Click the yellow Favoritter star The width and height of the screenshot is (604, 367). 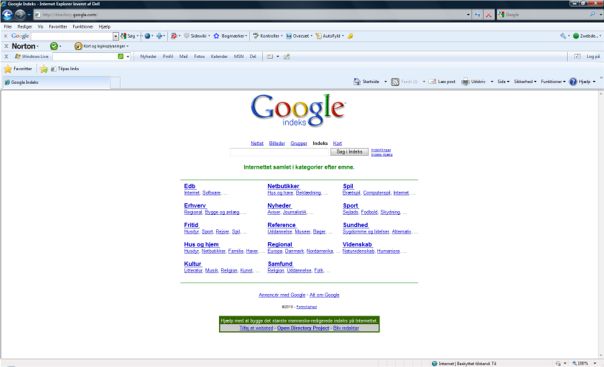pos(8,69)
